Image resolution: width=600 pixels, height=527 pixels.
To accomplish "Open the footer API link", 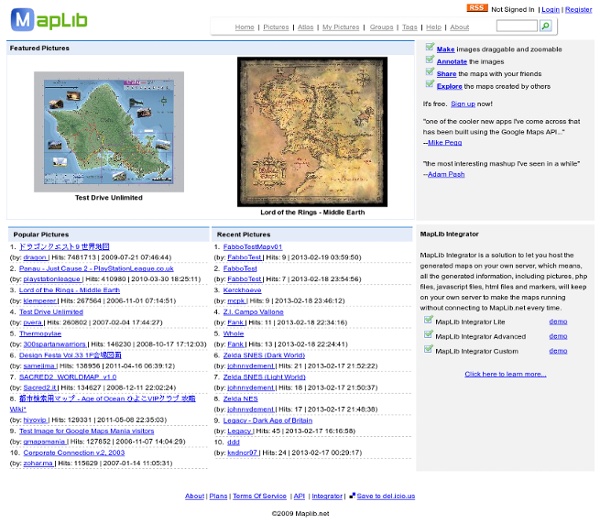I will coord(299,496).
